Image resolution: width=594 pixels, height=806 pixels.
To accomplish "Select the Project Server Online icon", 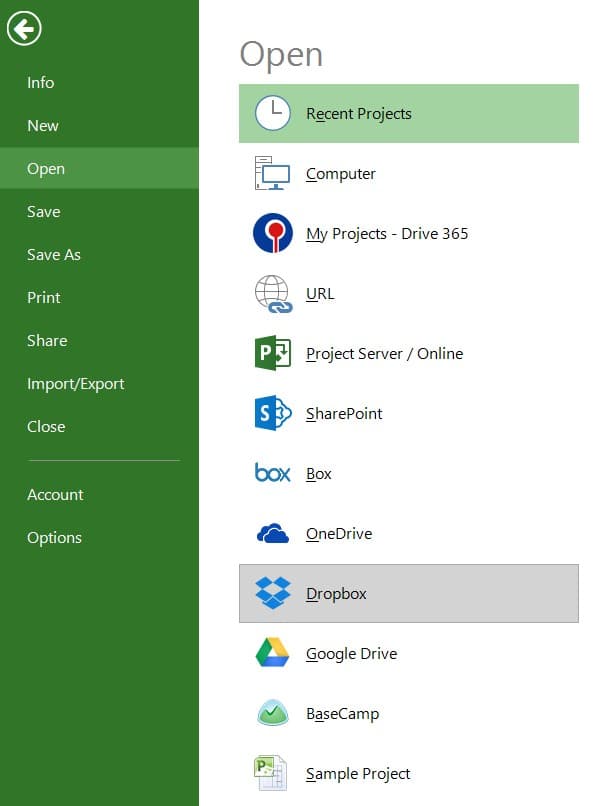I will coord(273,353).
